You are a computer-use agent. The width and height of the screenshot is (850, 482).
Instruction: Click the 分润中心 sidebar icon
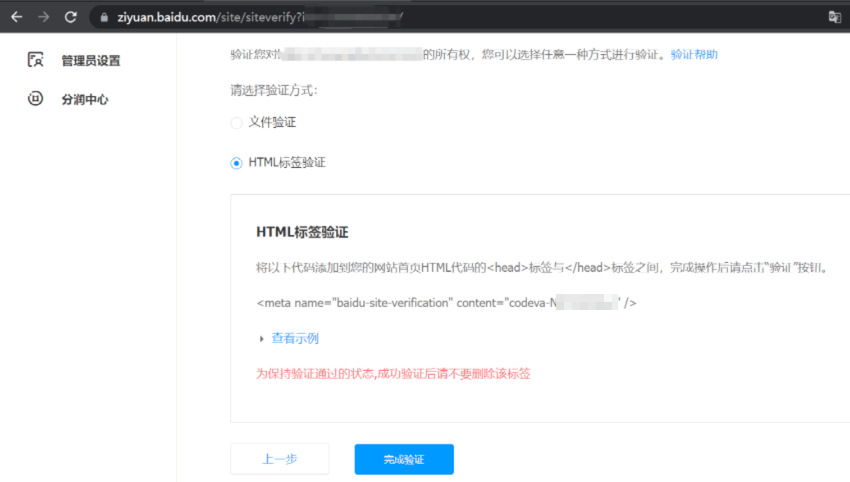coord(35,99)
